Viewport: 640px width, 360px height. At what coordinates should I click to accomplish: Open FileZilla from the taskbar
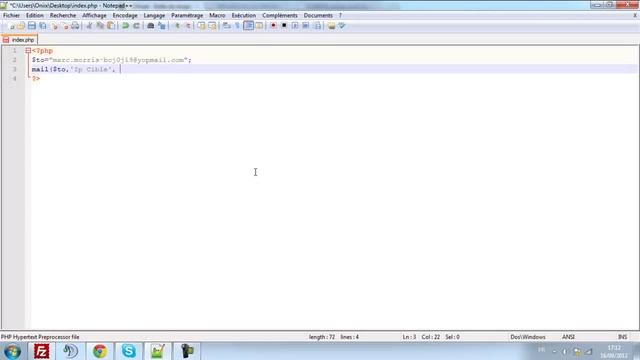[x=41, y=351]
